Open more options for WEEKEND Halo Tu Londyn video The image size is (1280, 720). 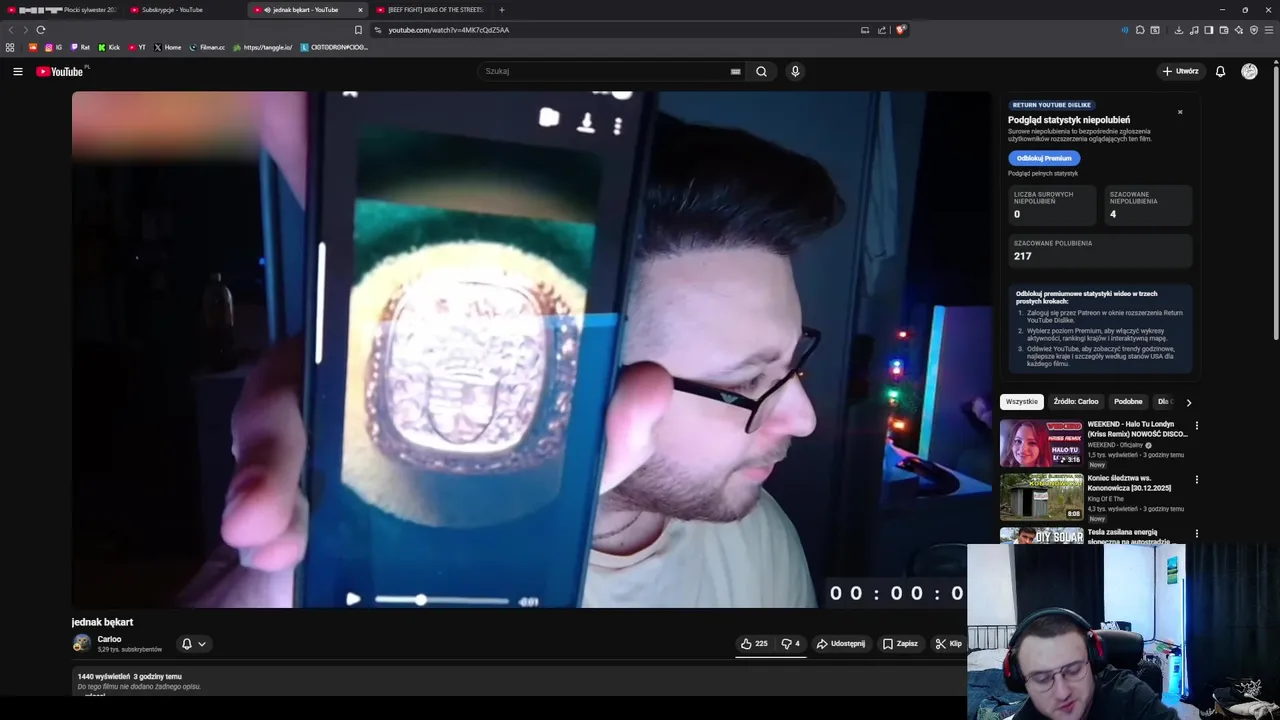pos(1196,425)
